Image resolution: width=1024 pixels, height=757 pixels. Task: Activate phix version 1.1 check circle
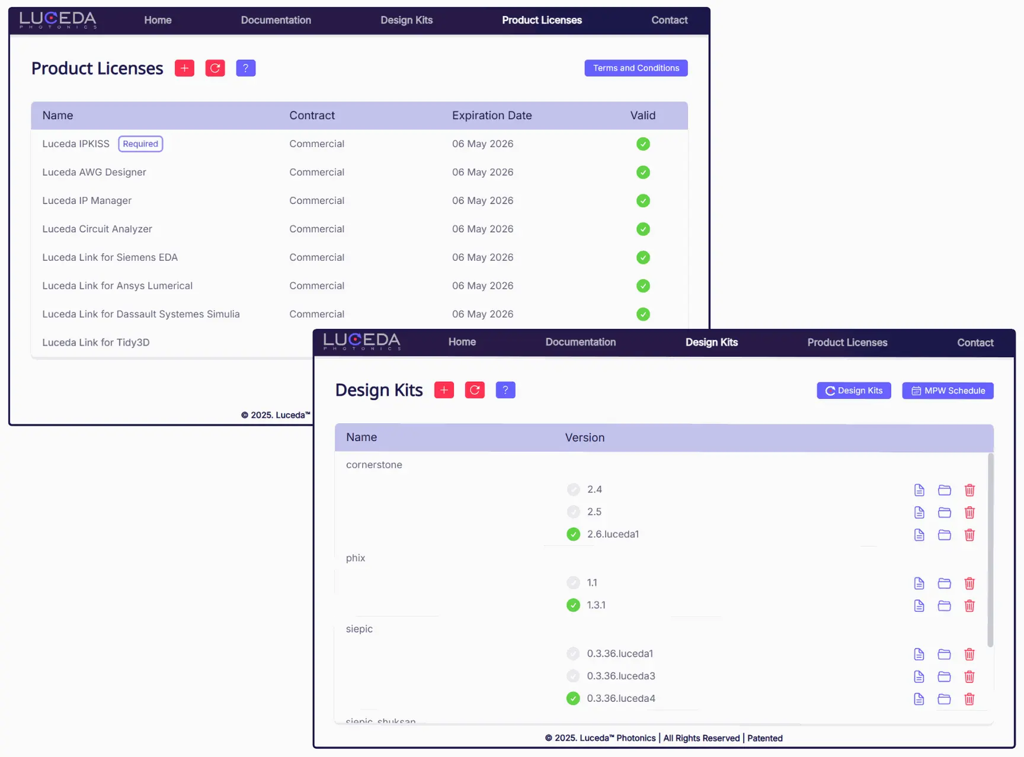[x=573, y=583]
